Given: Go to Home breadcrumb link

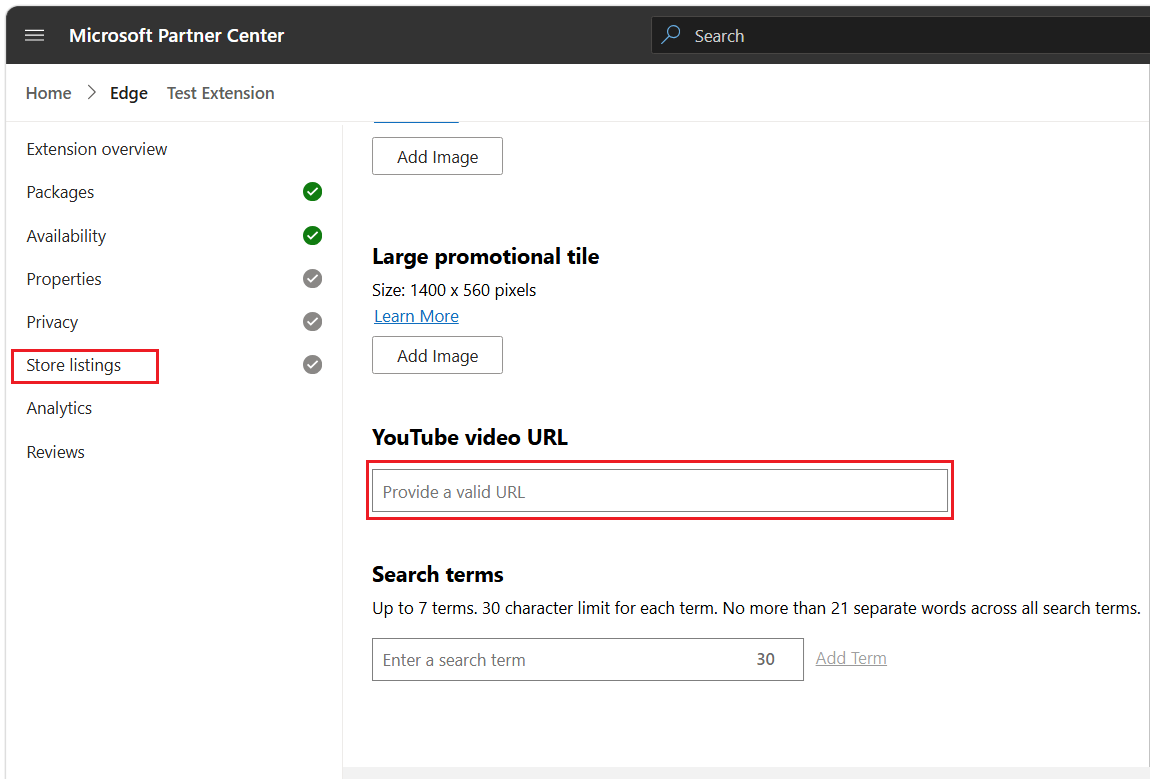Looking at the screenshot, I should 48,93.
